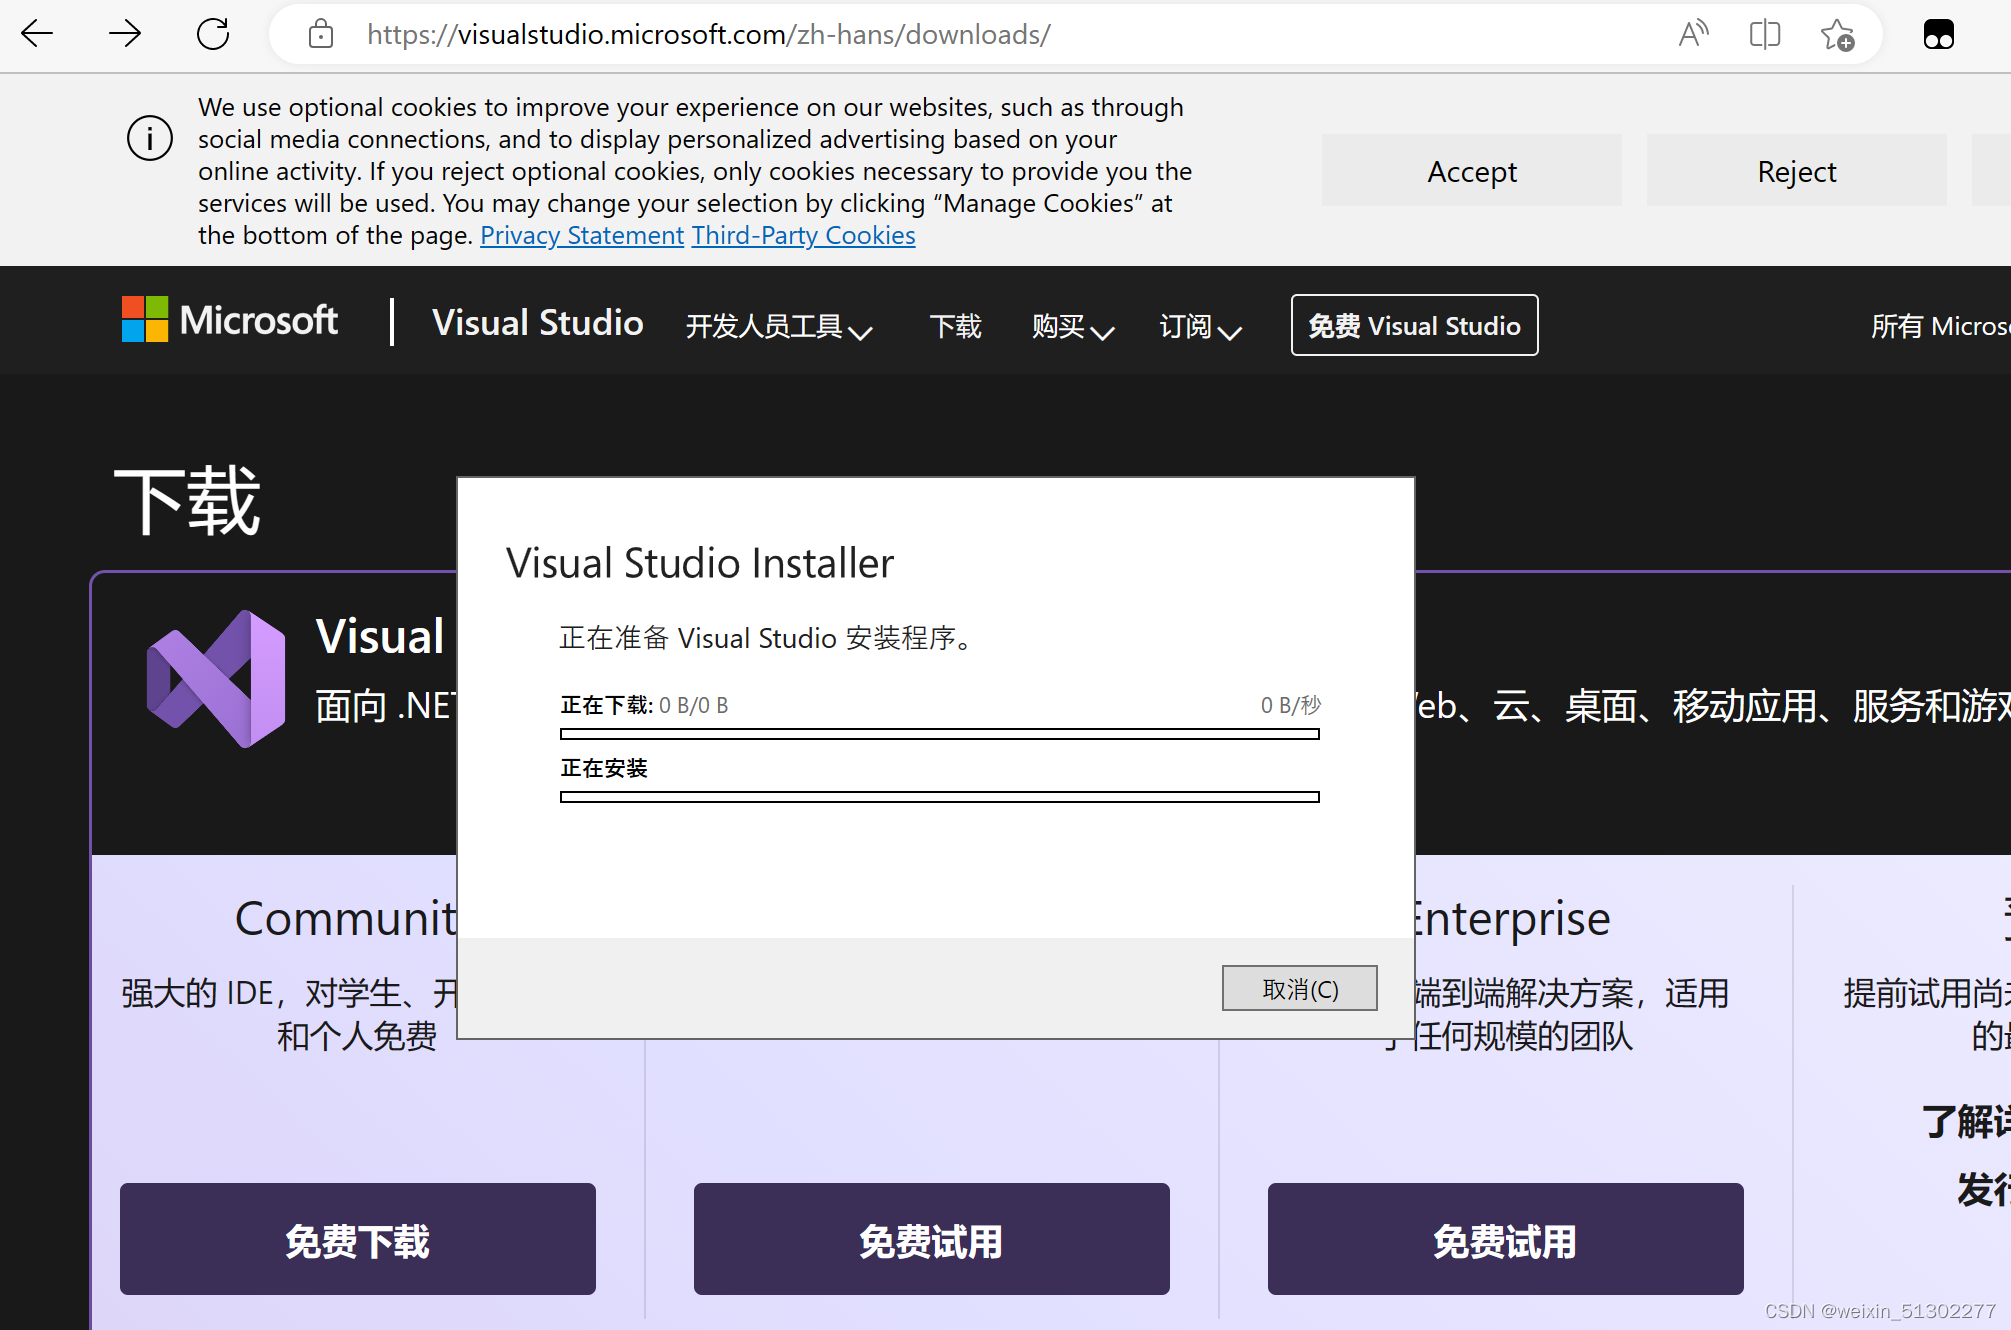Click the browser forward arrow
Screen dimensions: 2011x1330
124,33
